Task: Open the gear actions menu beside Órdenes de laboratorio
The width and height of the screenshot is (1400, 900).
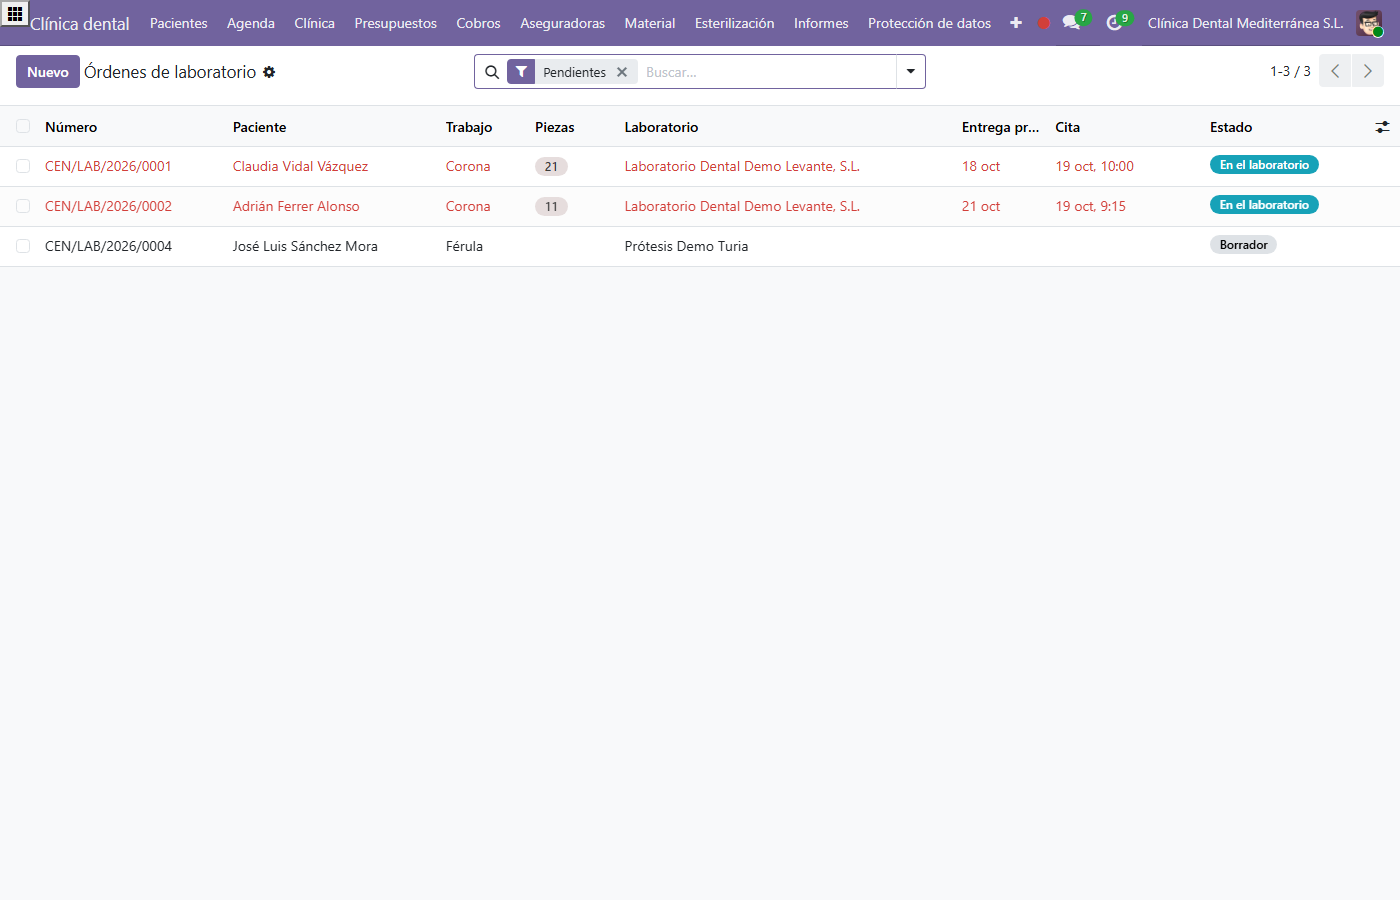Action: (x=269, y=72)
